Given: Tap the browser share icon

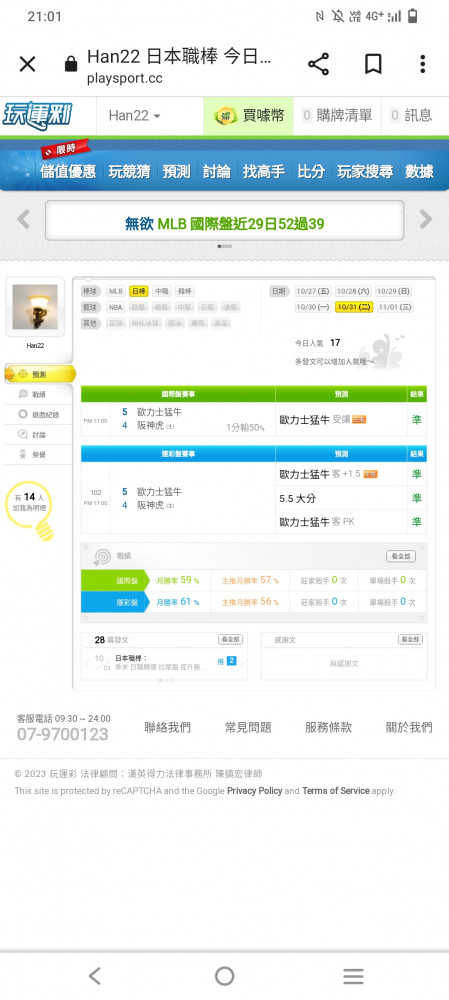Looking at the screenshot, I should click(x=318, y=64).
